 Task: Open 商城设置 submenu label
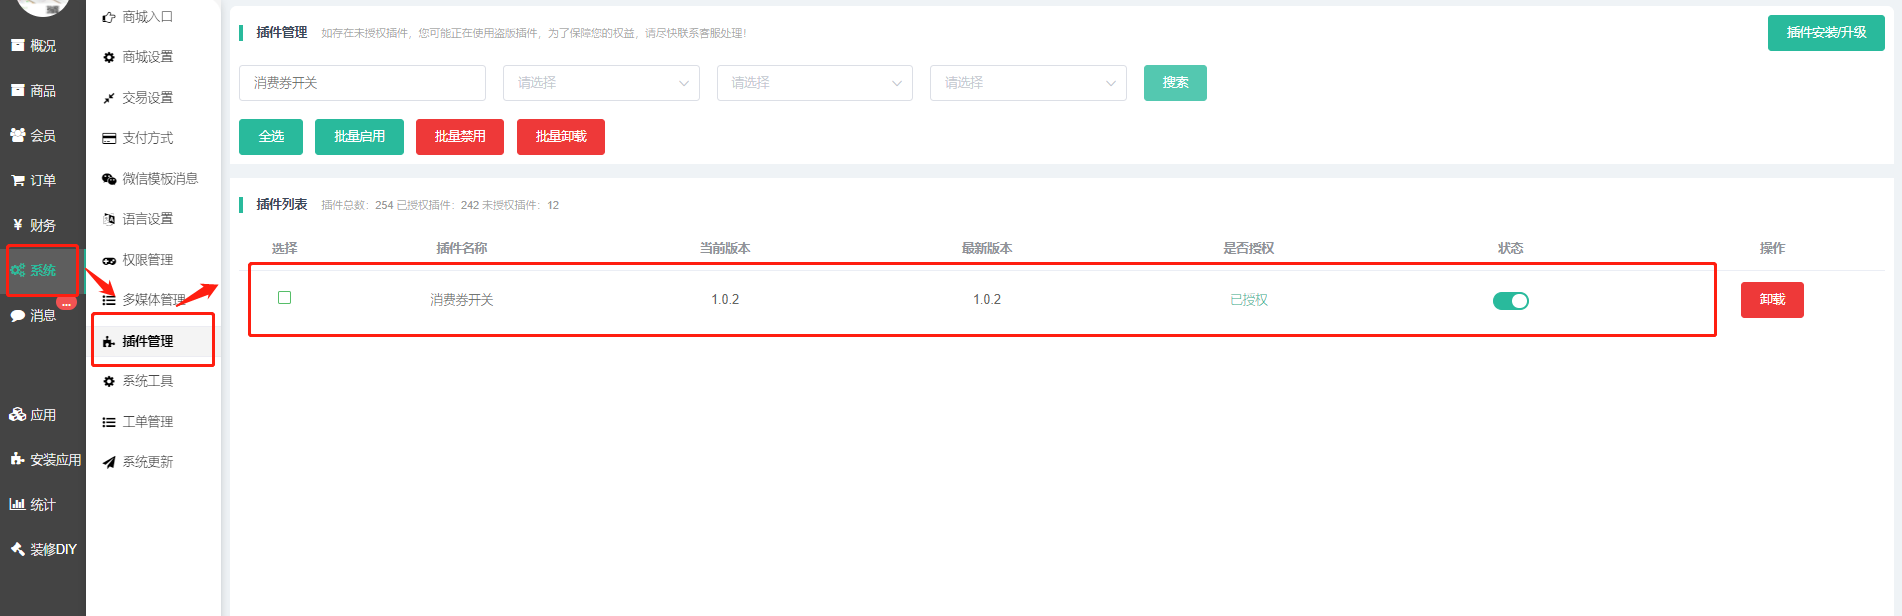[x=147, y=57]
